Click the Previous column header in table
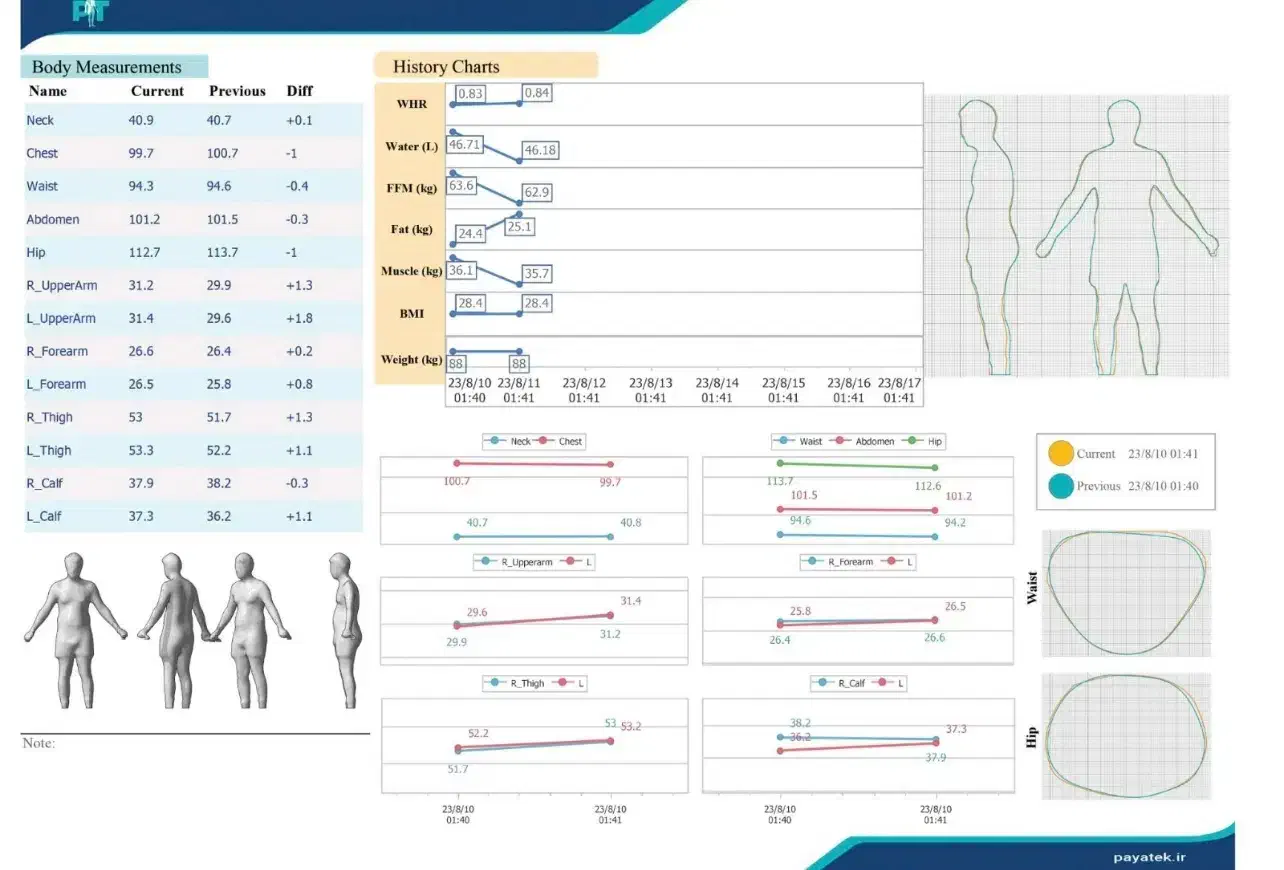 237,91
